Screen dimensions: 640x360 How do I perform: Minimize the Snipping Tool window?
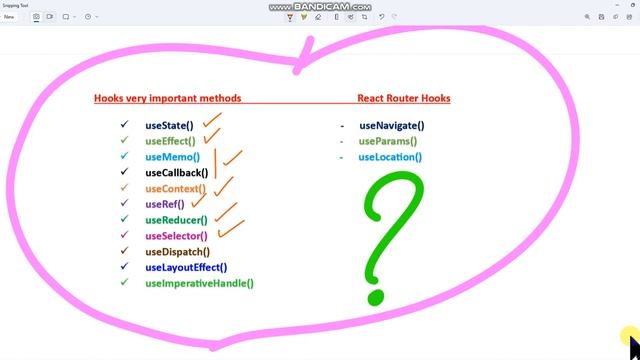click(617, 5)
